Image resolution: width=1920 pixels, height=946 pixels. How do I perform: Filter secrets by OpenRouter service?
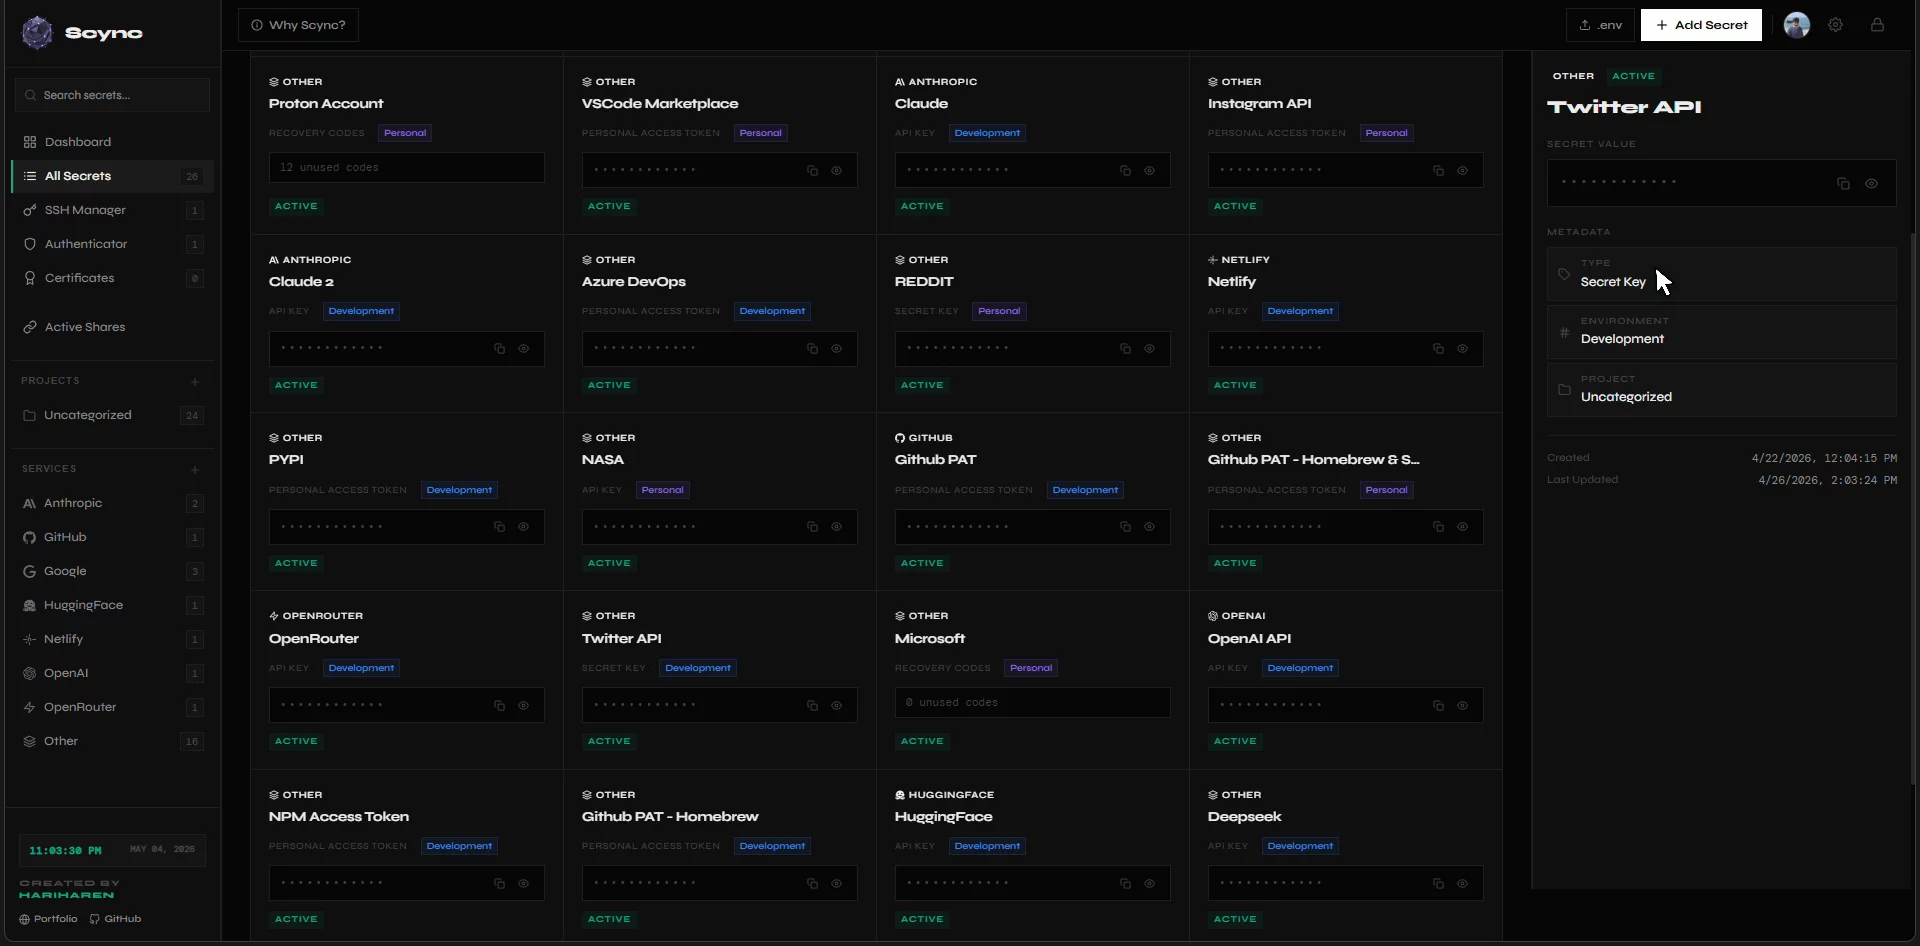112,707
